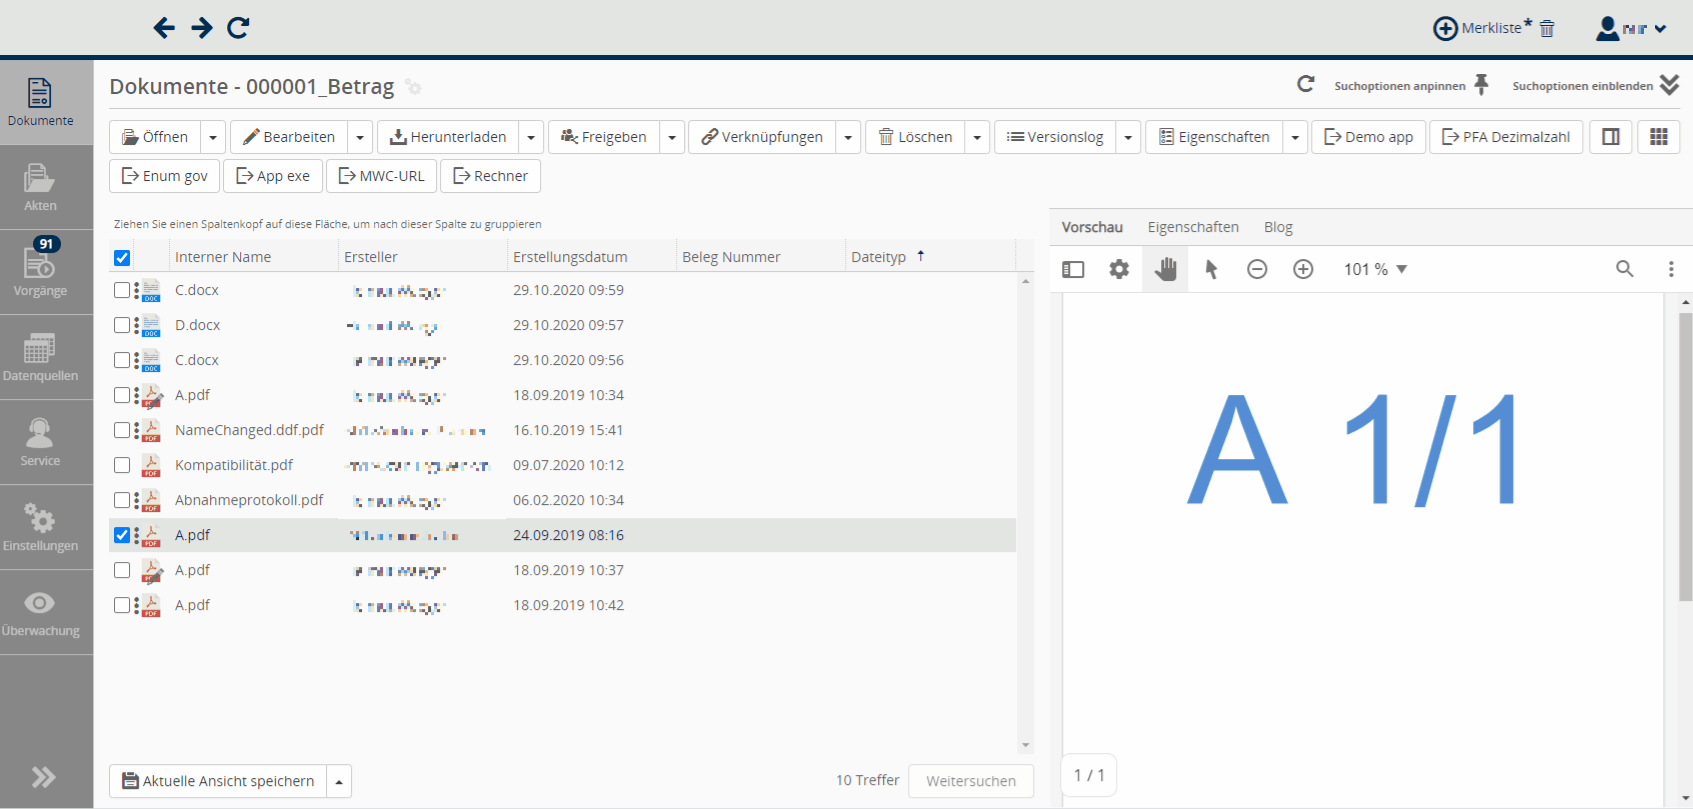Open the 101 % zoom level dropdown
Screen dimensions: 1693x809
(x=1375, y=269)
